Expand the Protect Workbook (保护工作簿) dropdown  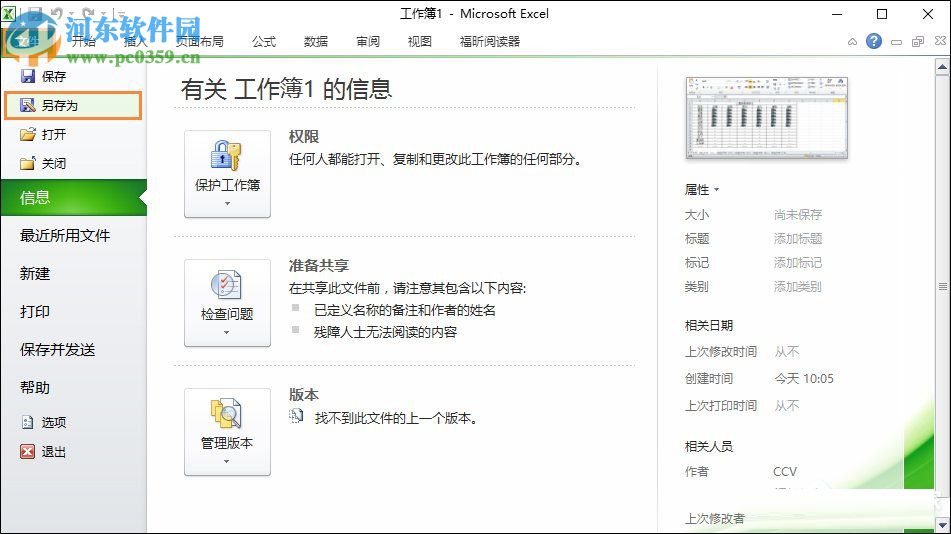pyautogui.click(x=227, y=174)
